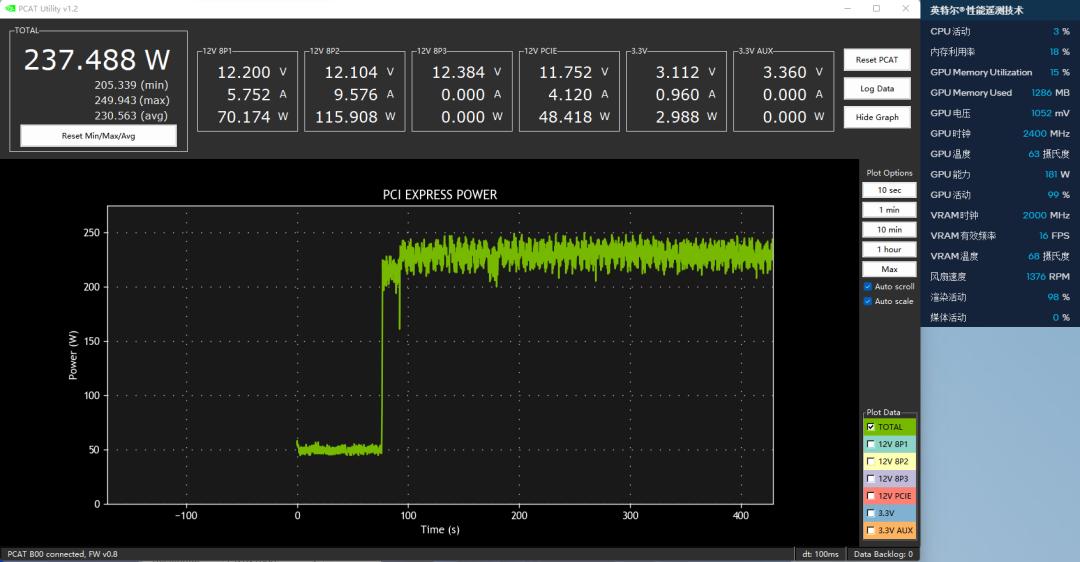Switch plot range to 10 min
Viewport: 1080px width, 562px height.
pos(889,230)
